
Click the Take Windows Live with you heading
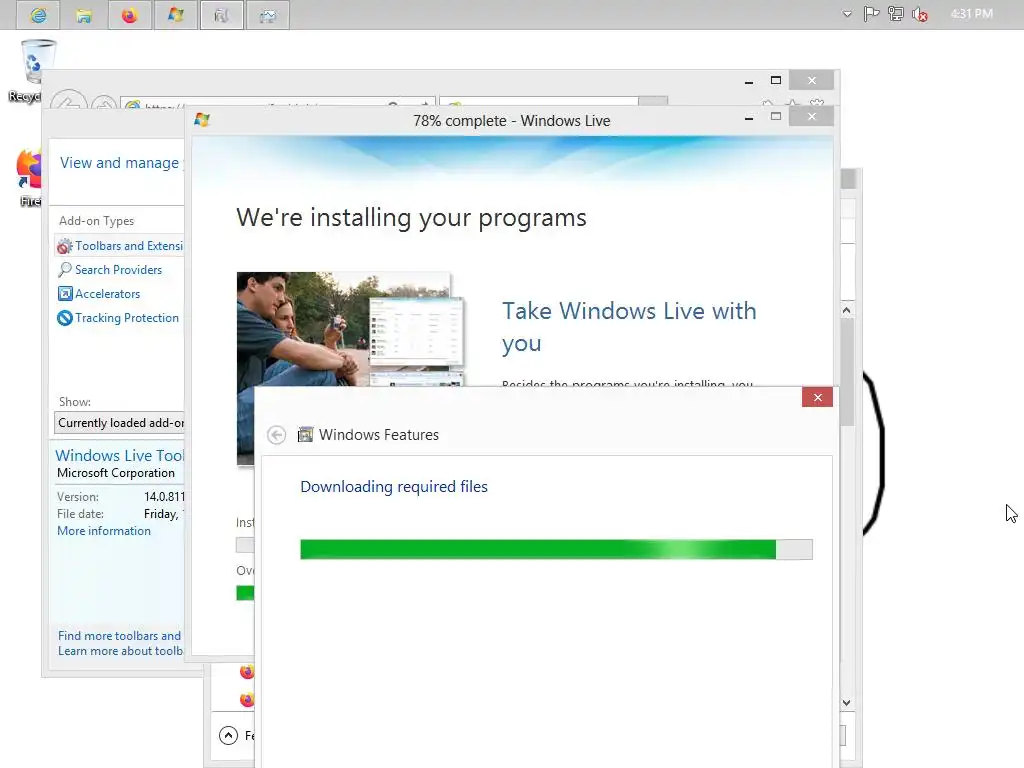[x=629, y=327]
